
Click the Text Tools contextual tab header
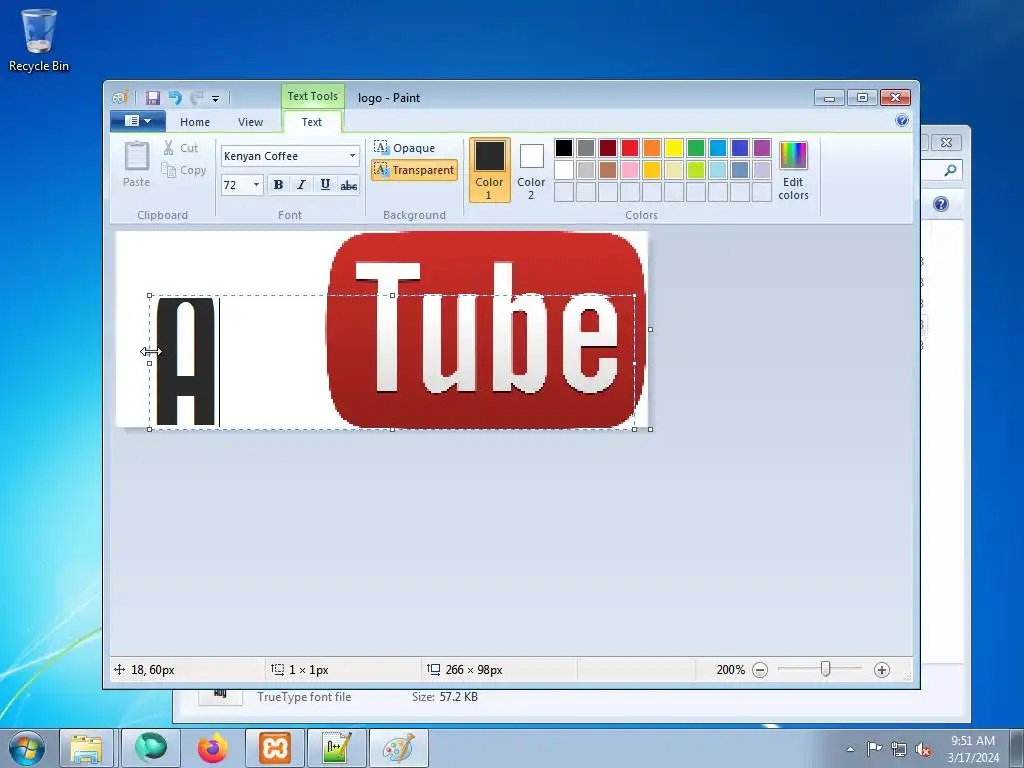tap(313, 96)
